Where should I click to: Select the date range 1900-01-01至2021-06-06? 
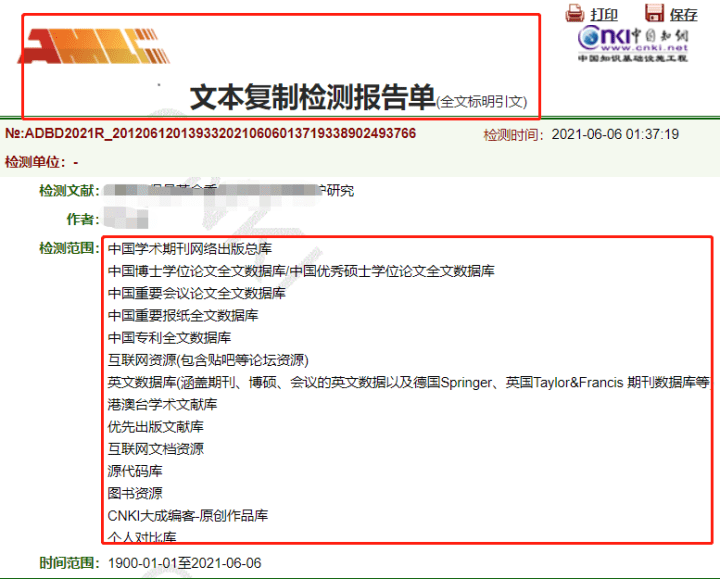[185, 563]
